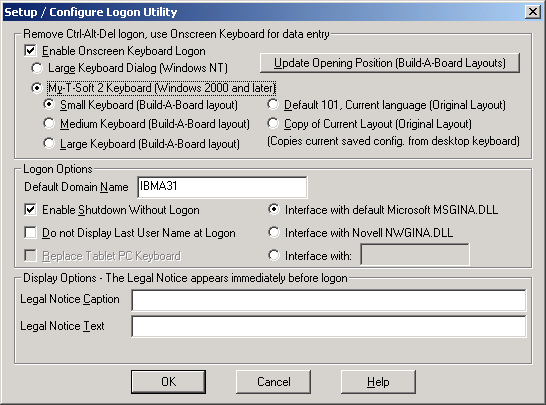
Task: Confirm settings with OK button
Action: 169,382
